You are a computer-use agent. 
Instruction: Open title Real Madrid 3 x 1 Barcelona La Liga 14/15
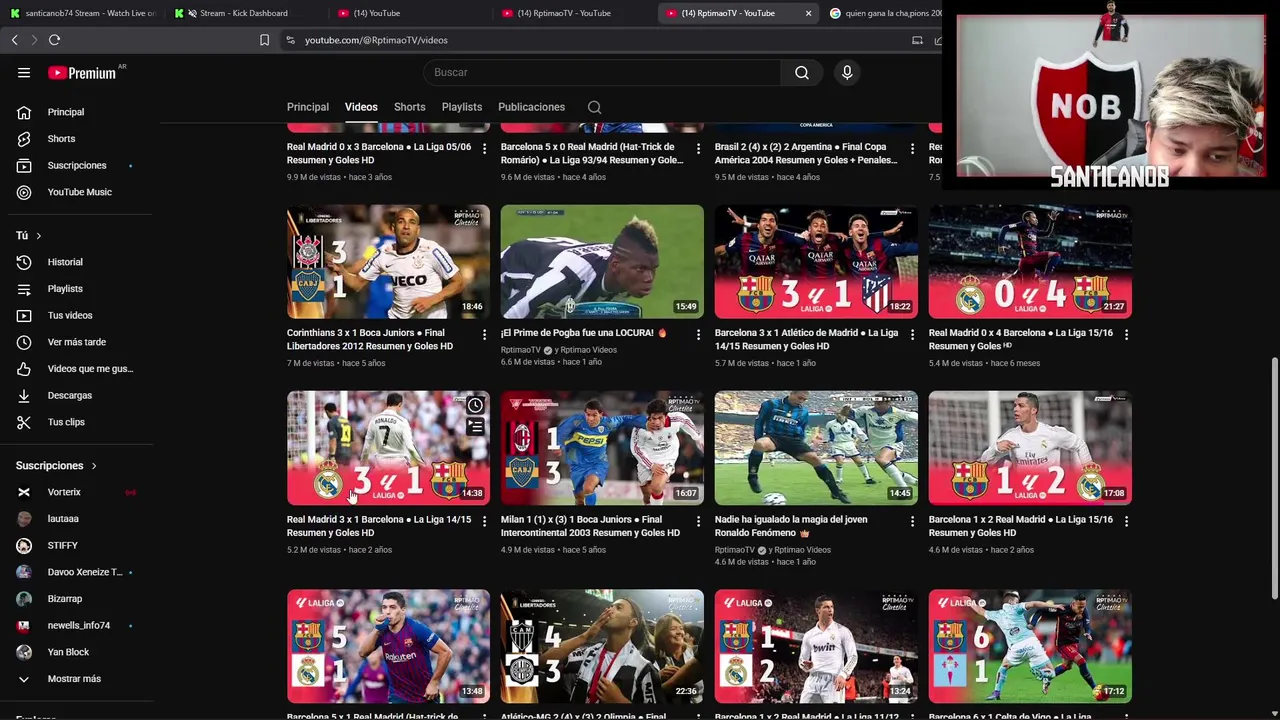(379, 526)
